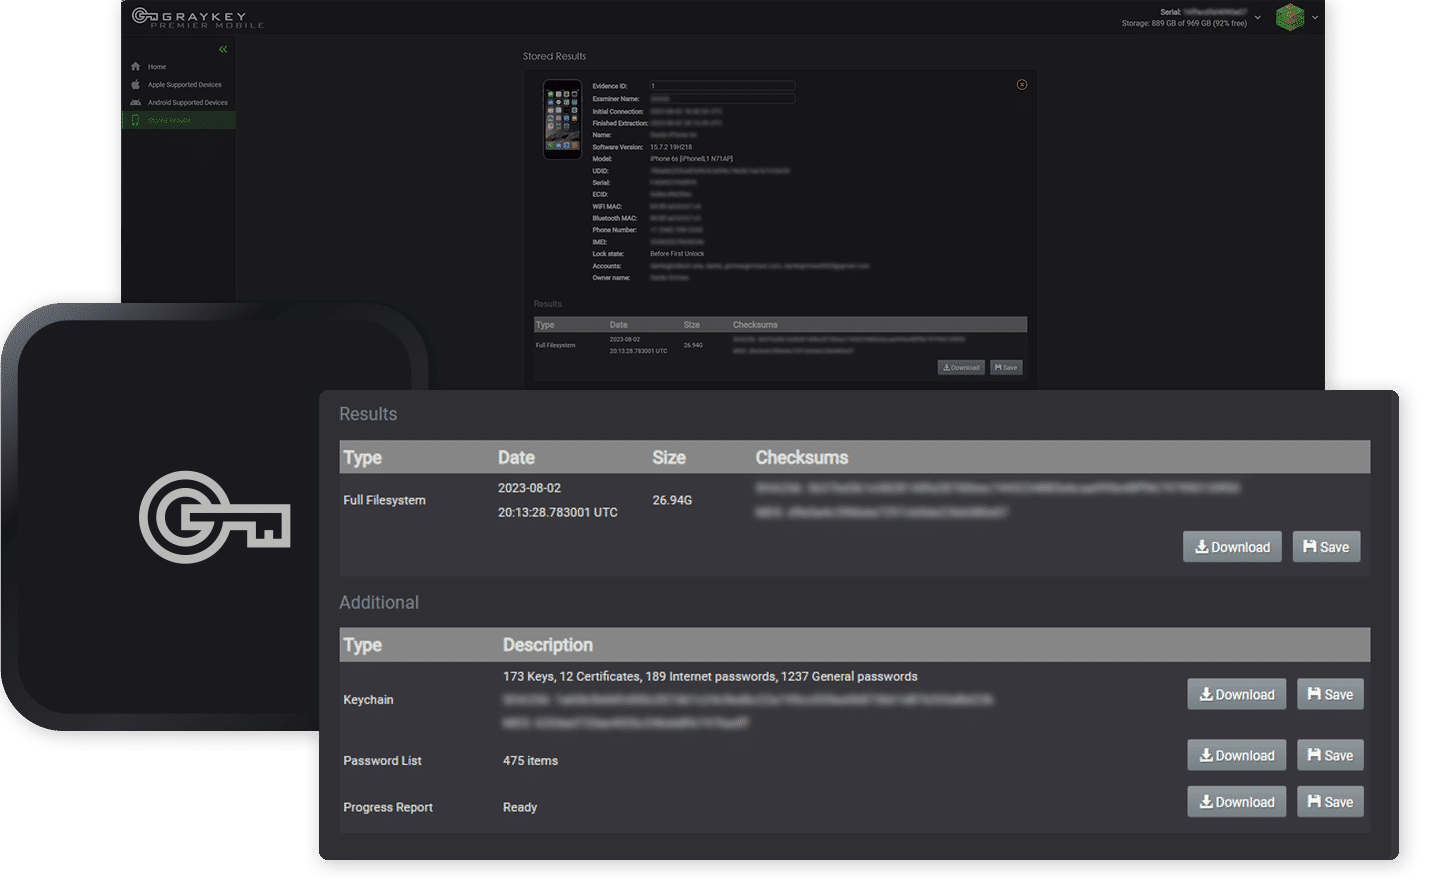Click the Description column header in the Additional table
Viewport: 1438px width, 880px height.
pyautogui.click(x=548, y=645)
